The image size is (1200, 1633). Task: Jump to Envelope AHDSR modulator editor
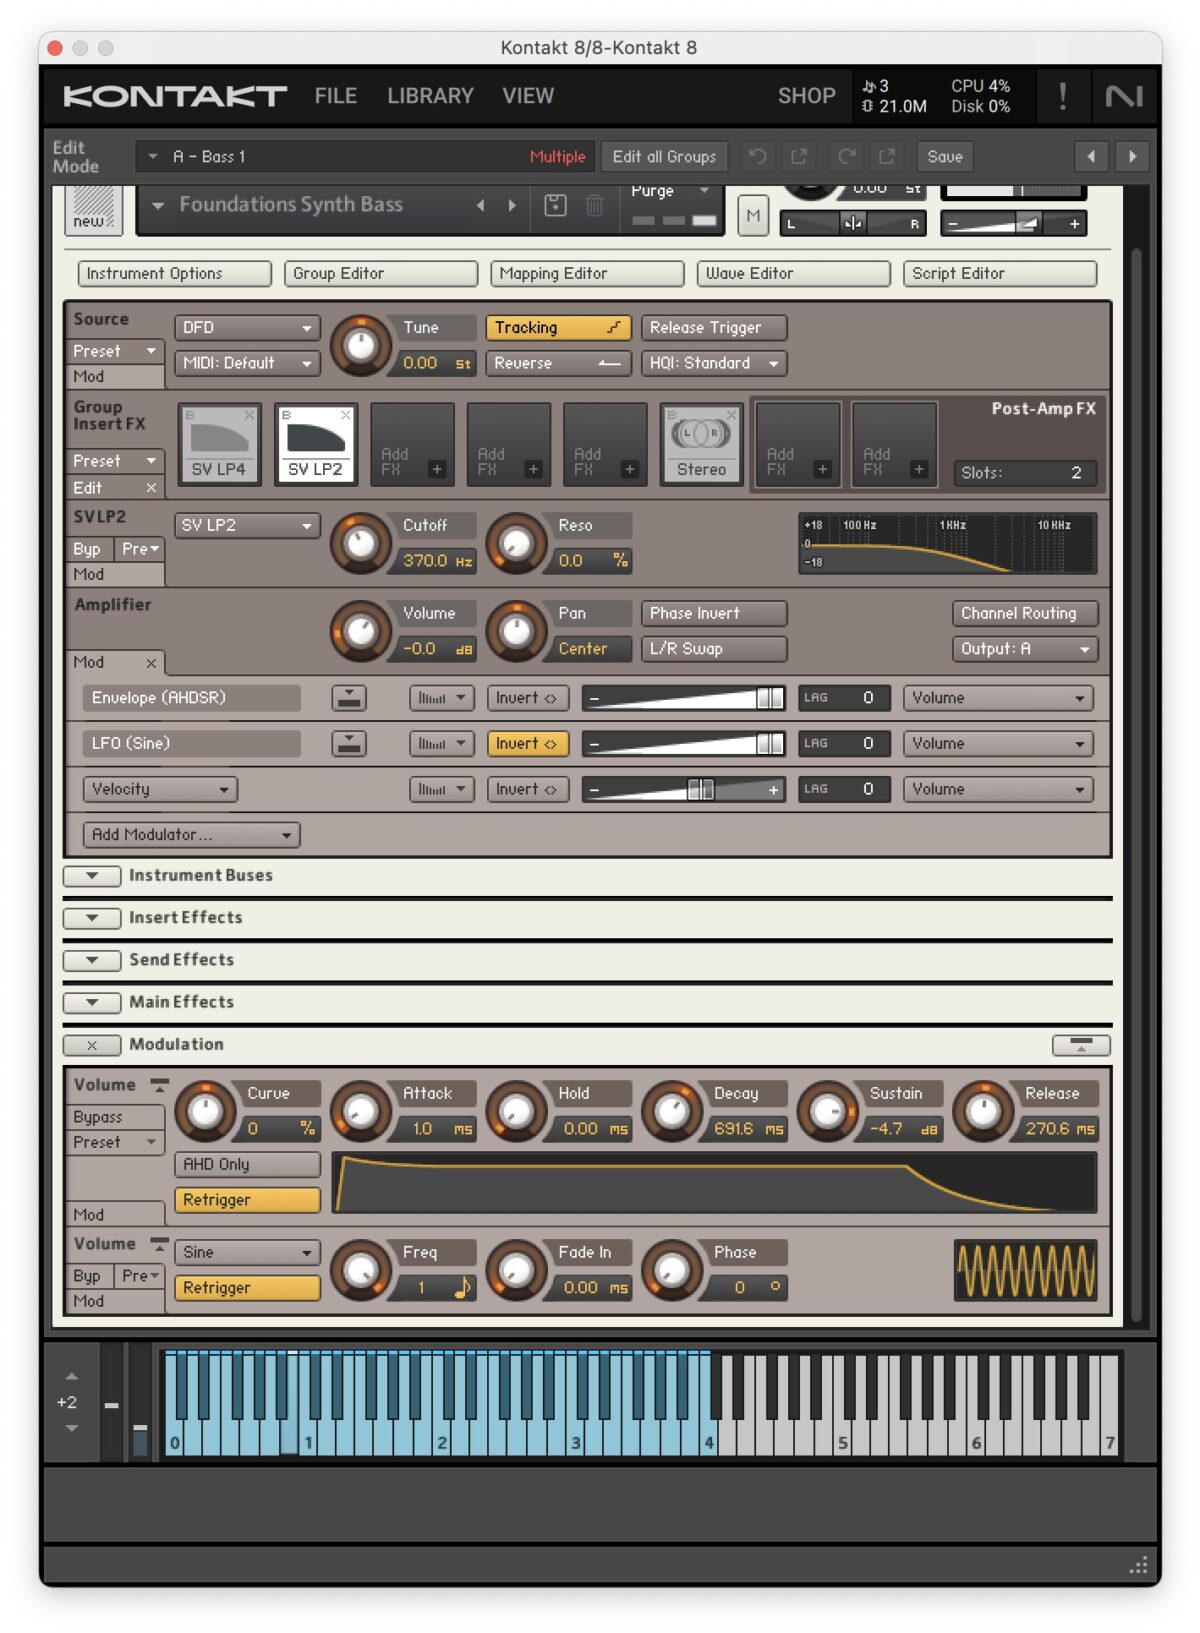click(349, 698)
